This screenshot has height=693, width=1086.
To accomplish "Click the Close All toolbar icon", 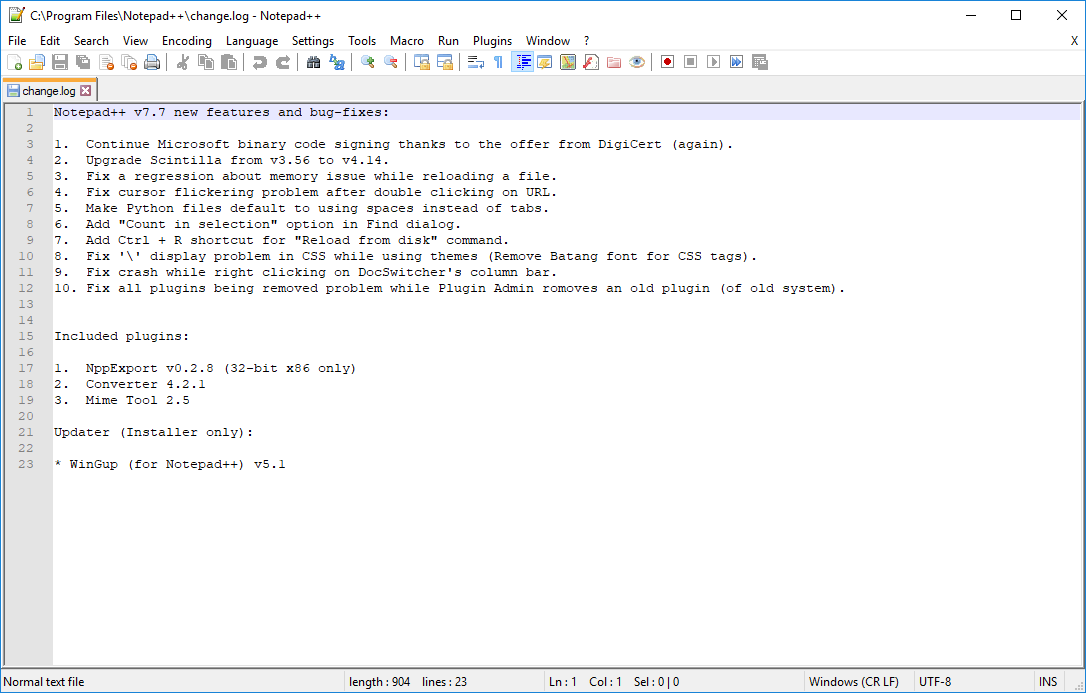I will pos(129,62).
